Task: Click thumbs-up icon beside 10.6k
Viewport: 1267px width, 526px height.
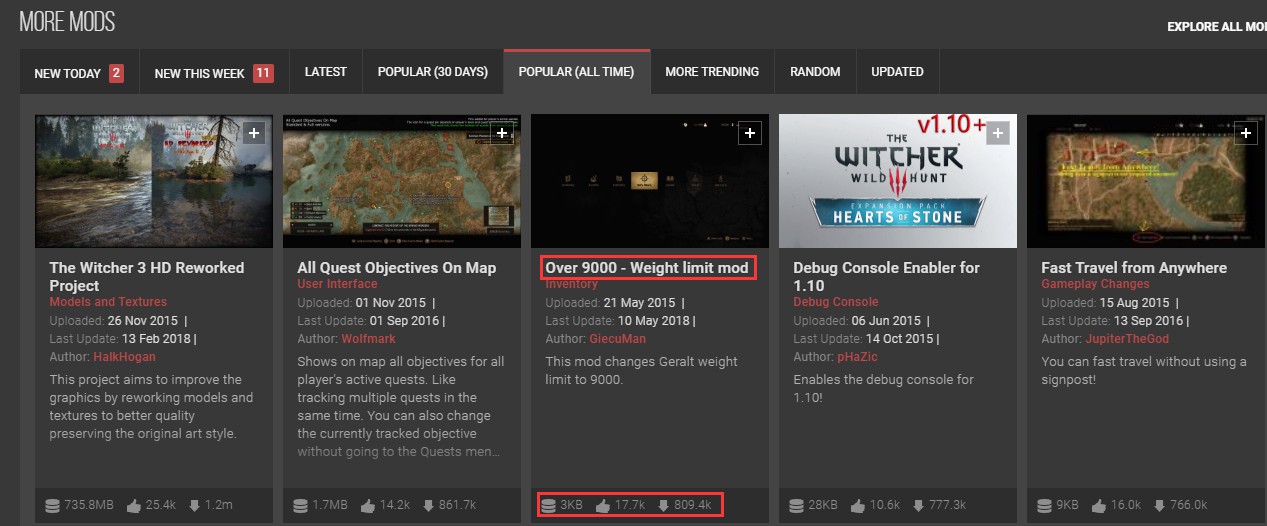Action: pyautogui.click(x=859, y=506)
